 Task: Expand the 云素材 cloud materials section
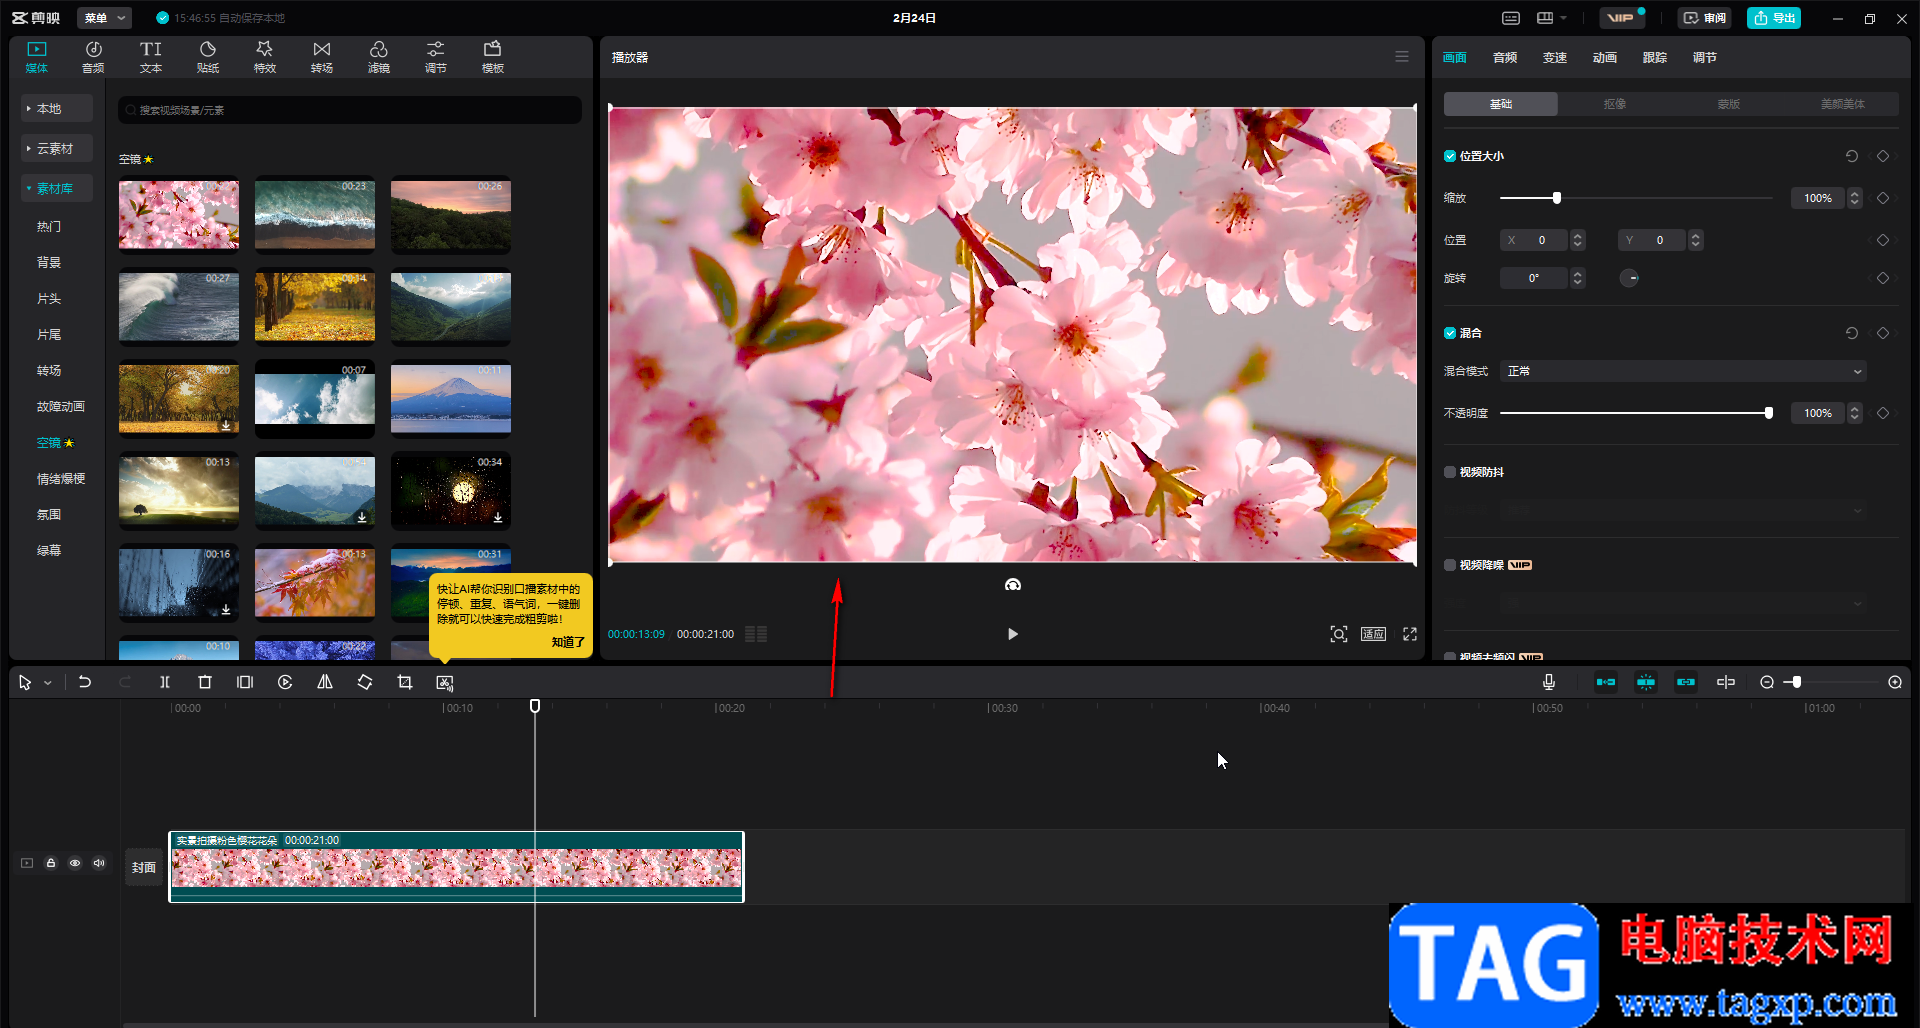click(57, 148)
